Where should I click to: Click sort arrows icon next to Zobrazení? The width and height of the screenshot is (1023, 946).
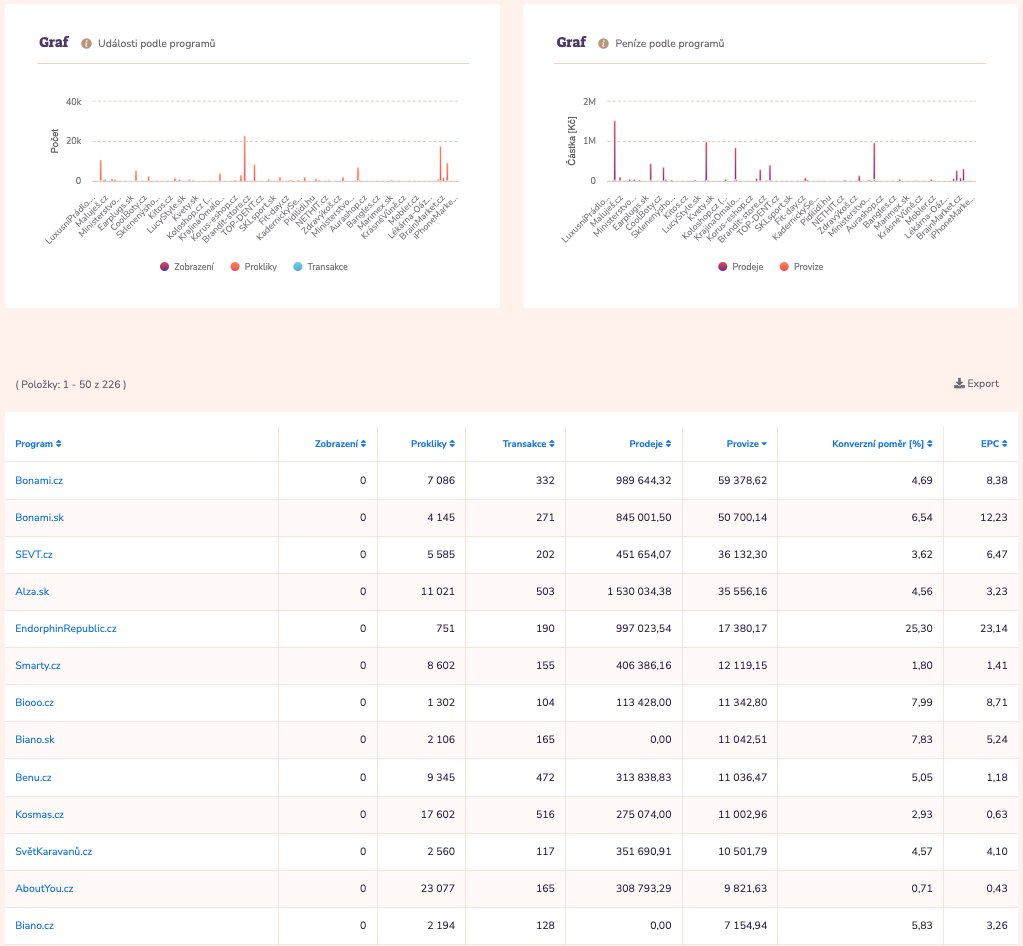coord(363,444)
